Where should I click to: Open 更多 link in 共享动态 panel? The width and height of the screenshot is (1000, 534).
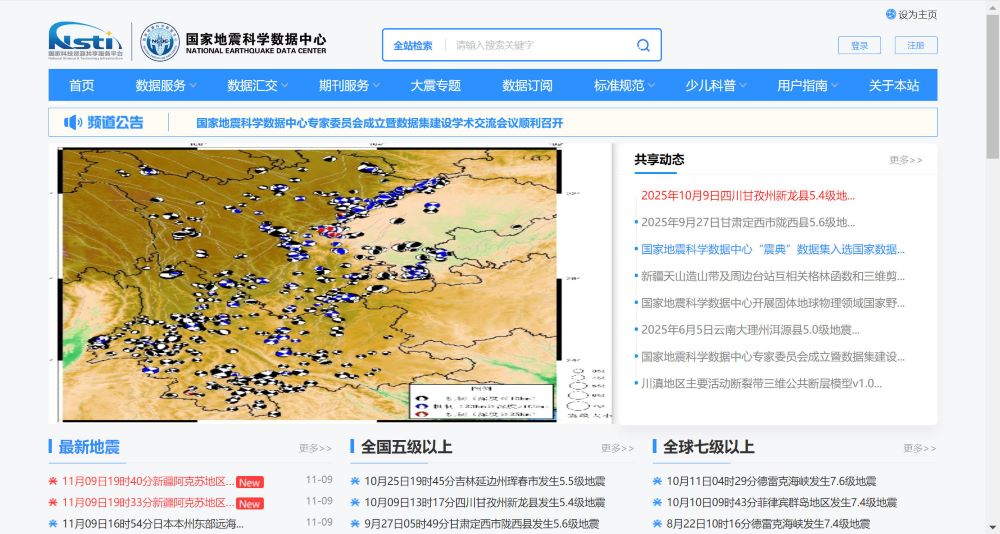(906, 160)
